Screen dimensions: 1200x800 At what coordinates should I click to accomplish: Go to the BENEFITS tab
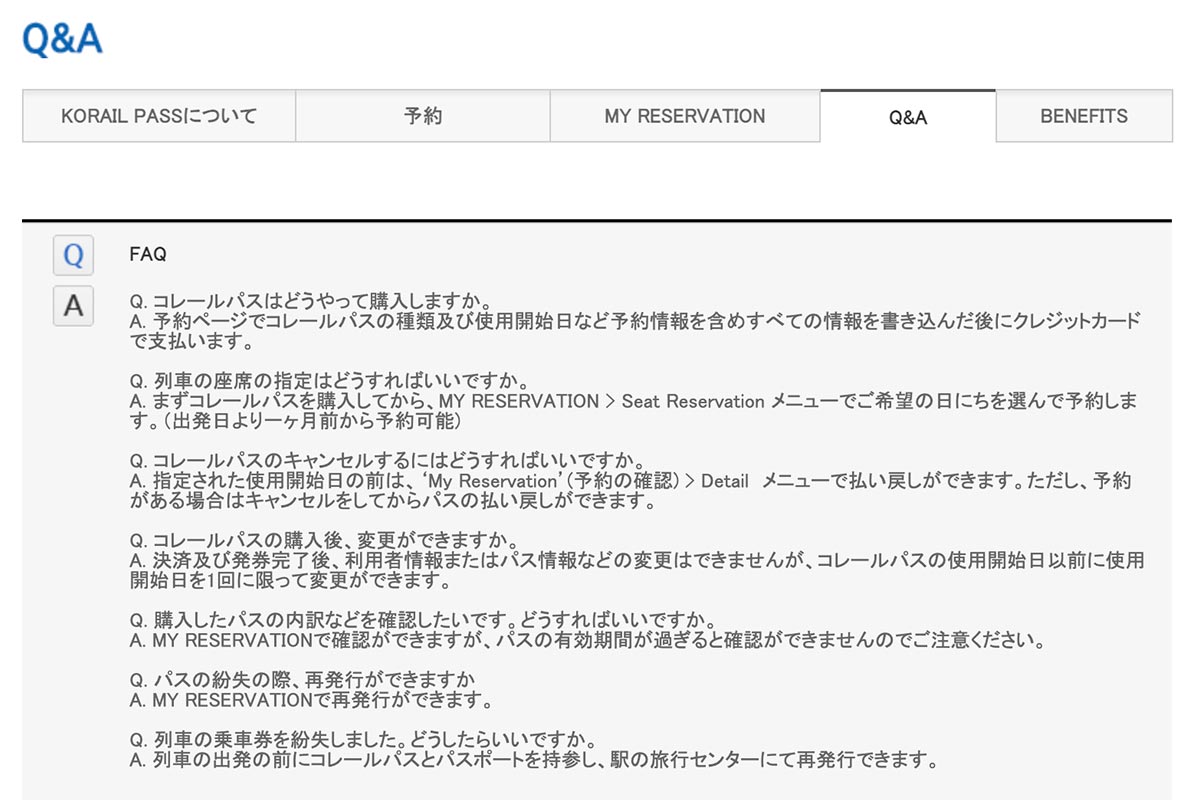(x=1084, y=116)
